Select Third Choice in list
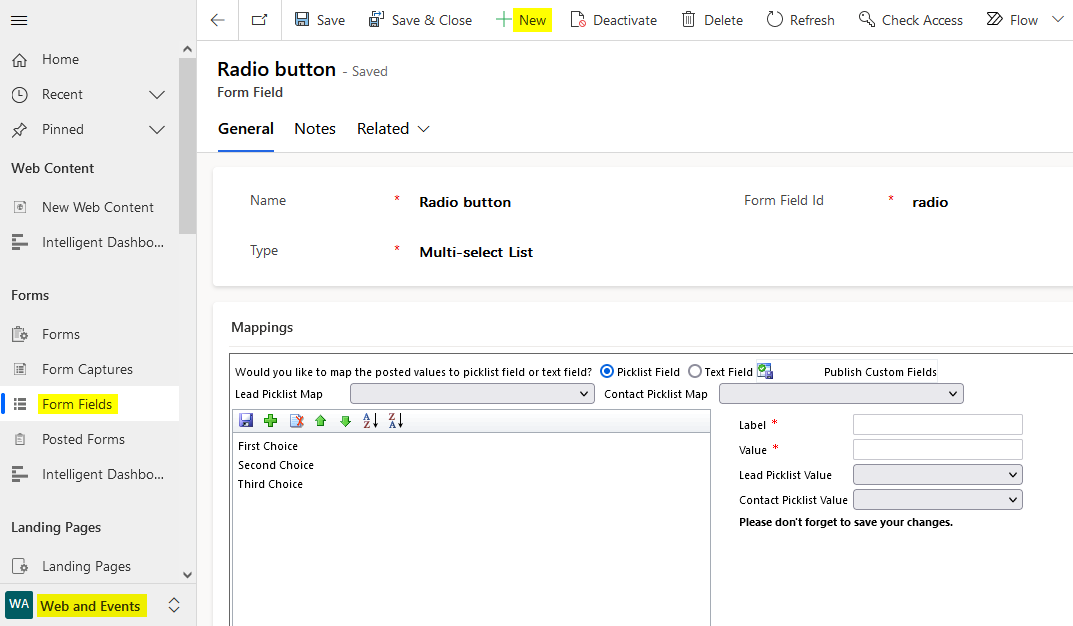Viewport: 1073px width, 626px height. (x=270, y=484)
